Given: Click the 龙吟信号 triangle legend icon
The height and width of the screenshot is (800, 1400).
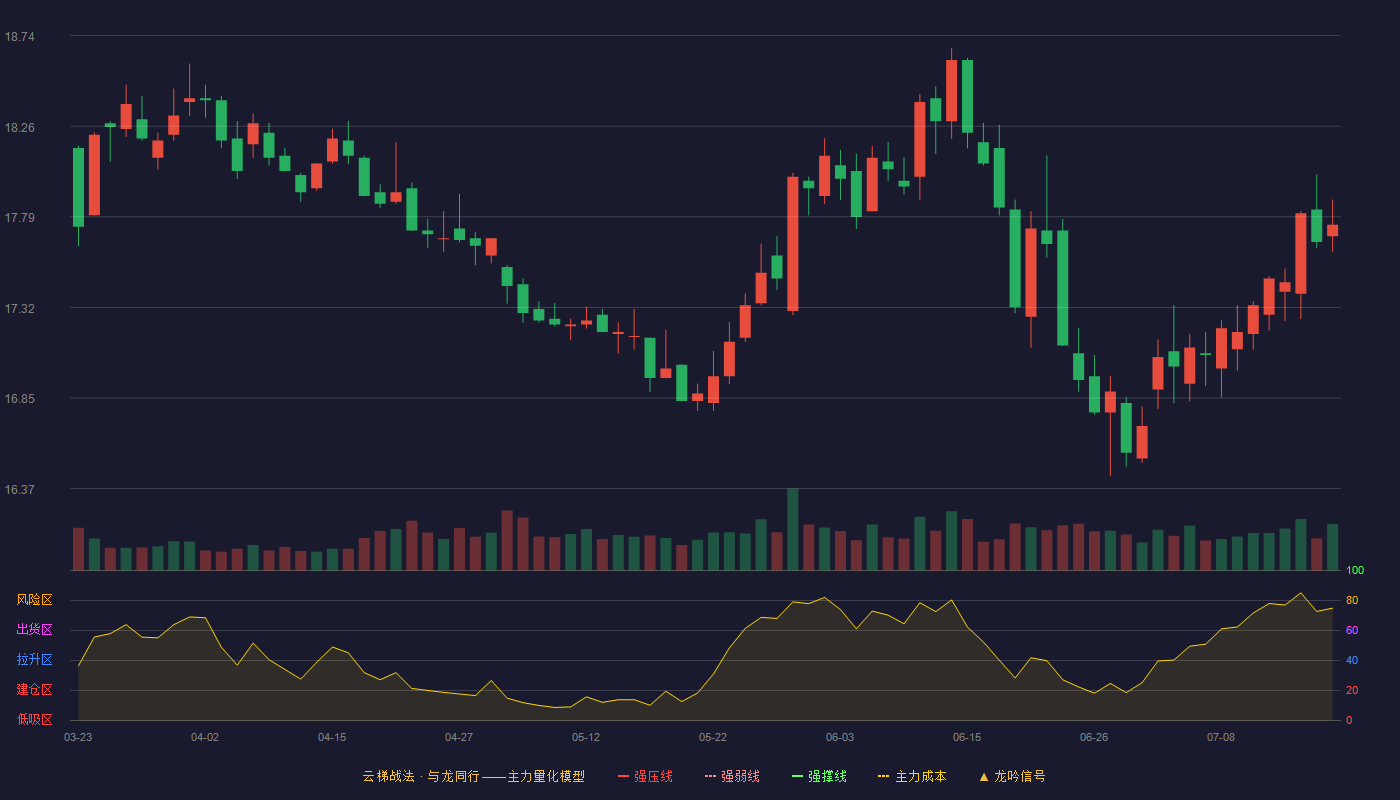Looking at the screenshot, I should click(984, 776).
